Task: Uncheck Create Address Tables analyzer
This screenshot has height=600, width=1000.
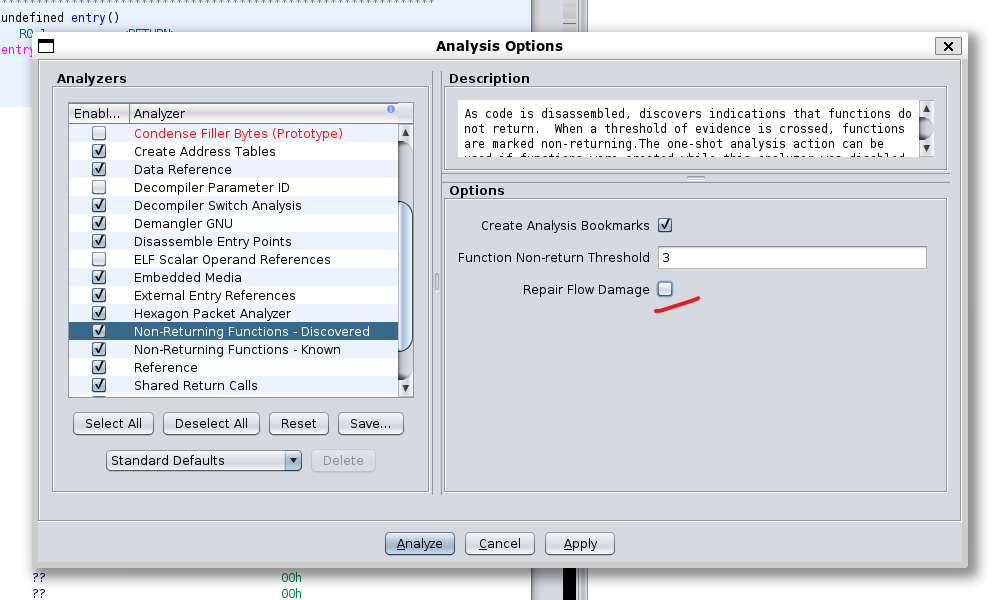Action: pyautogui.click(x=99, y=151)
